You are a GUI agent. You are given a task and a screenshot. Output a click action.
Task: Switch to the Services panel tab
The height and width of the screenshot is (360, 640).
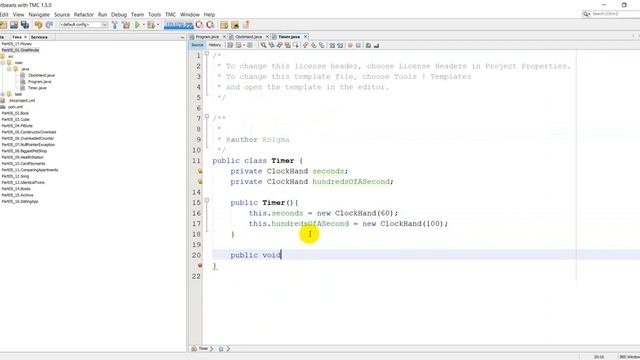click(x=40, y=37)
